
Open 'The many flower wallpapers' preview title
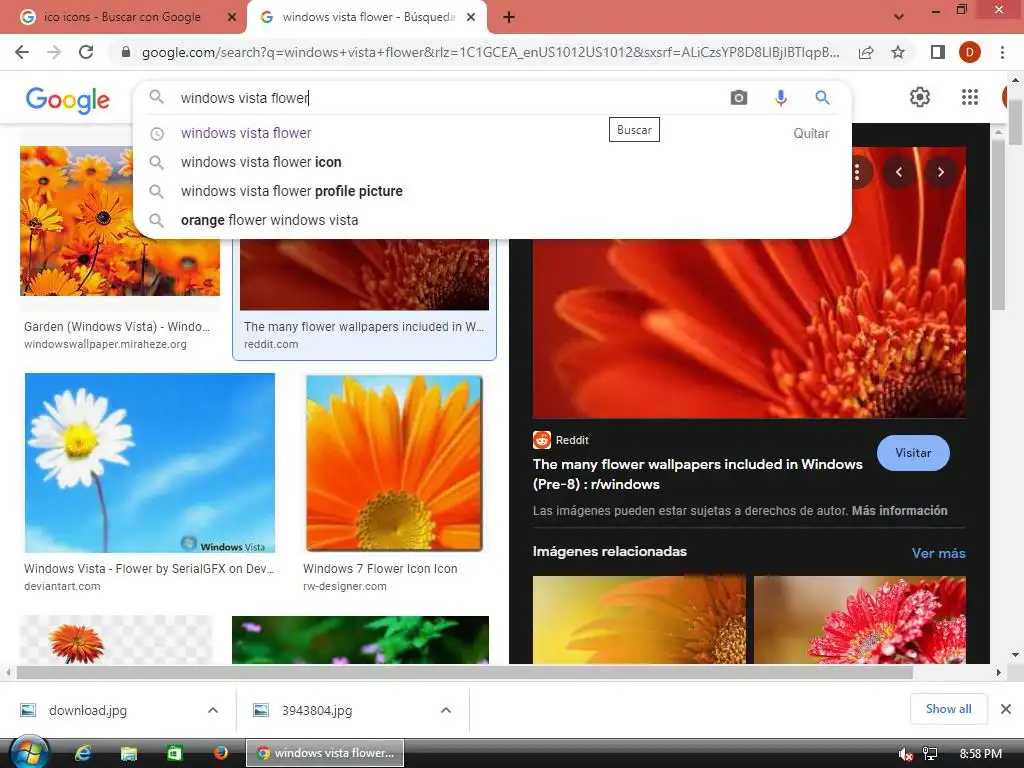697,474
